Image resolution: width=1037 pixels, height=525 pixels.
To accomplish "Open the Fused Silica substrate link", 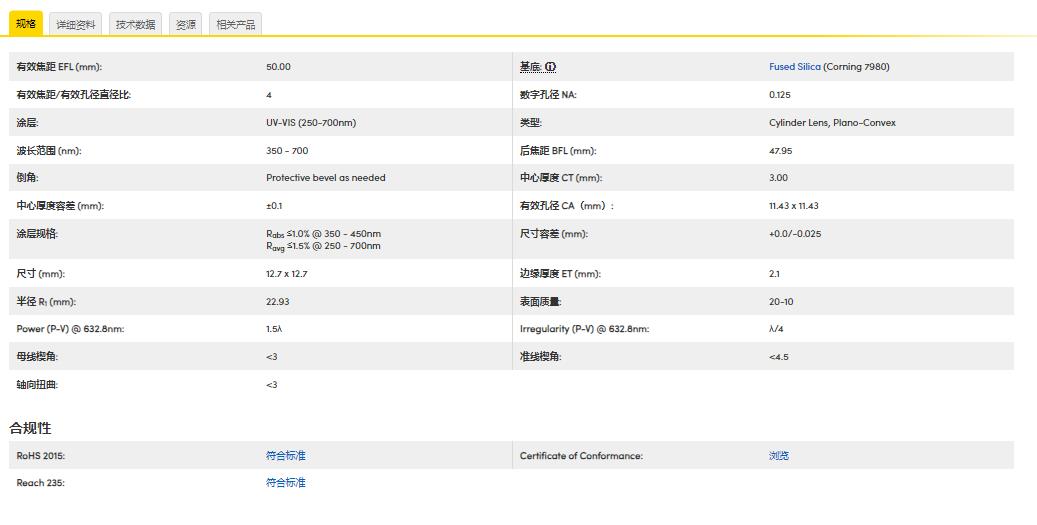I will (x=795, y=67).
